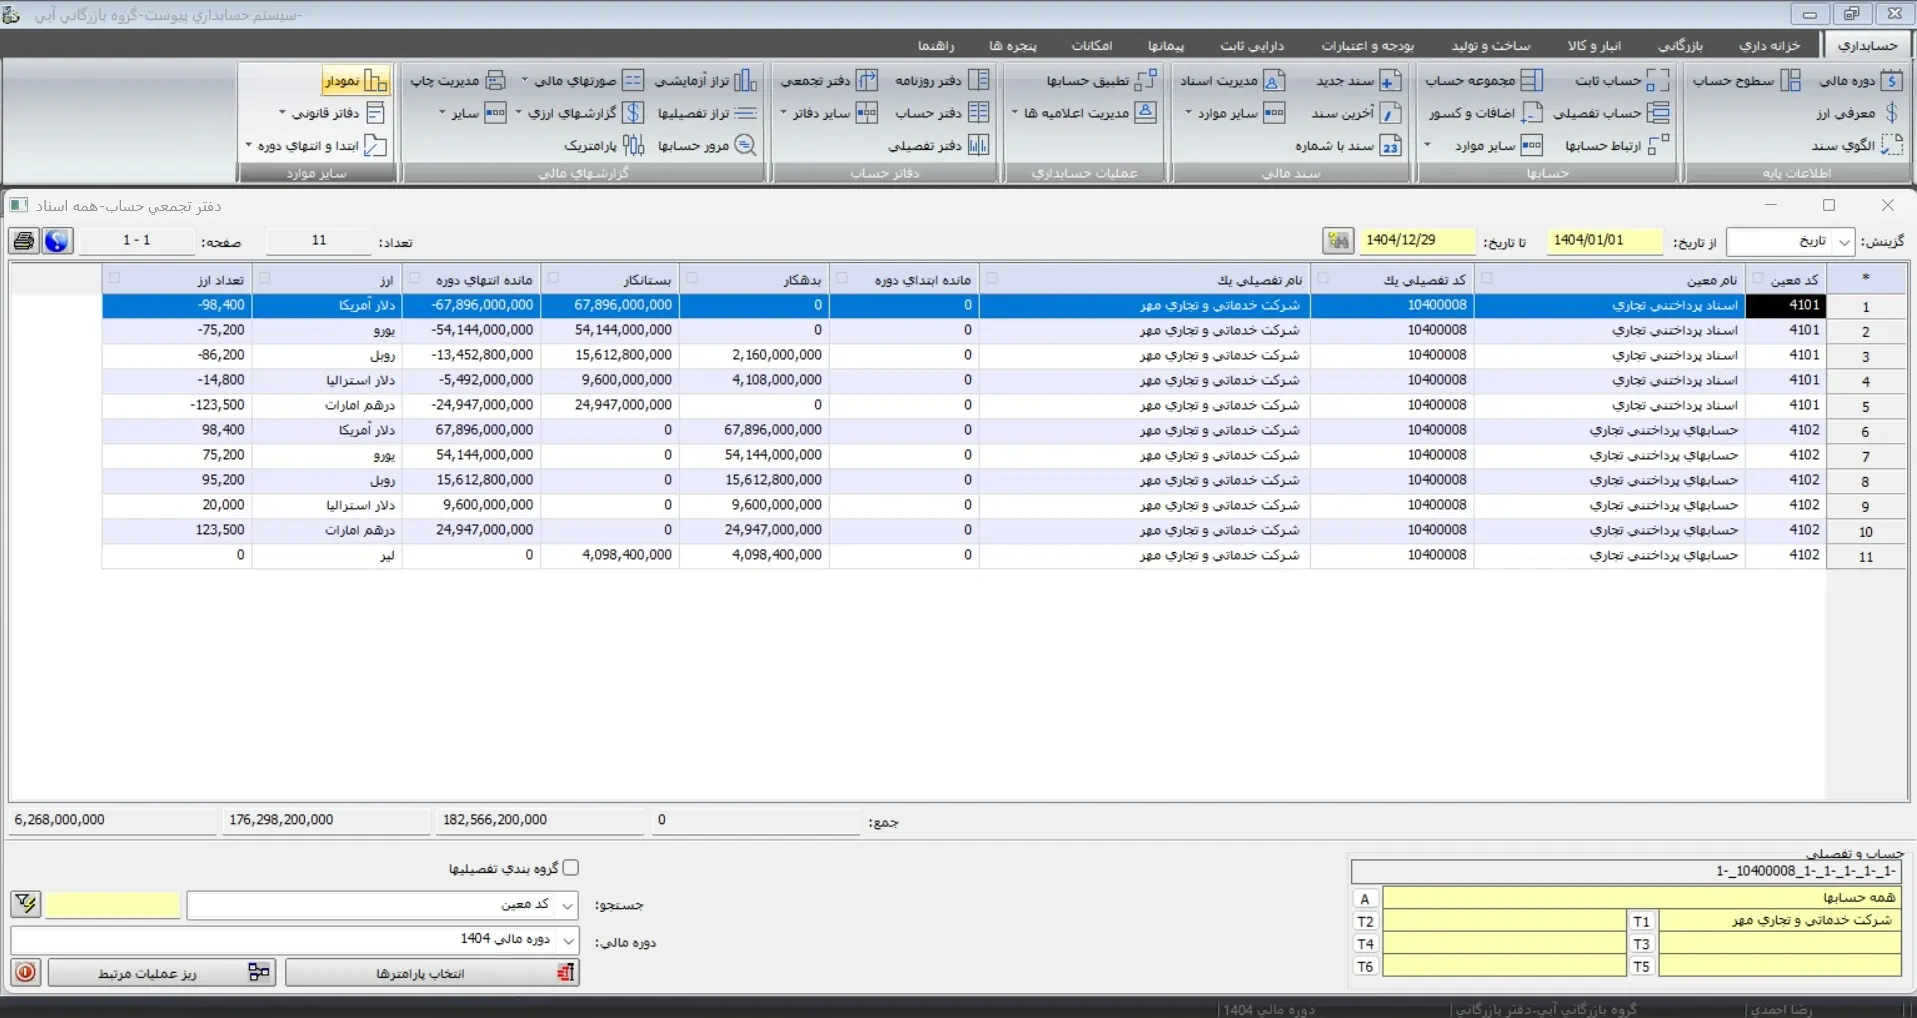Viewport: 1917px width, 1018px height.
Task: Click the ریز عملیات مرتبط button
Action: pyautogui.click(x=160, y=973)
